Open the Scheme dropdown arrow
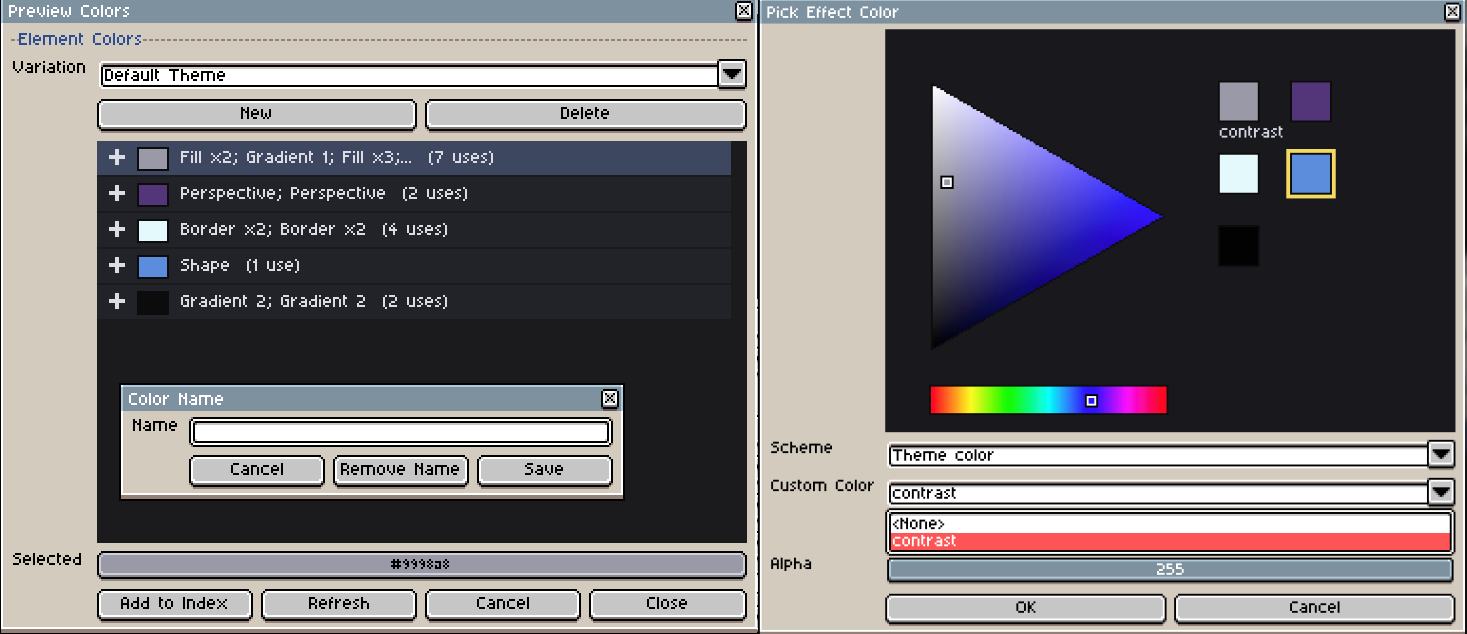Viewport: 1467px width, 634px height. [x=1440, y=454]
